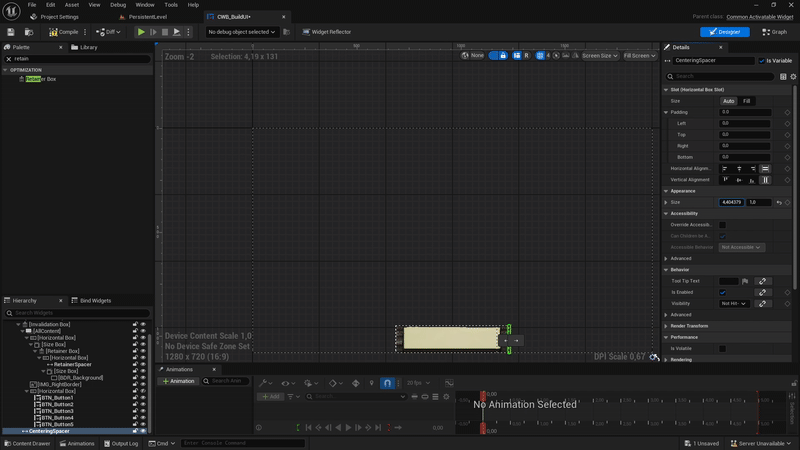Click the Compile button in the toolbar
This screenshot has height=450, width=800.
click(x=65, y=32)
